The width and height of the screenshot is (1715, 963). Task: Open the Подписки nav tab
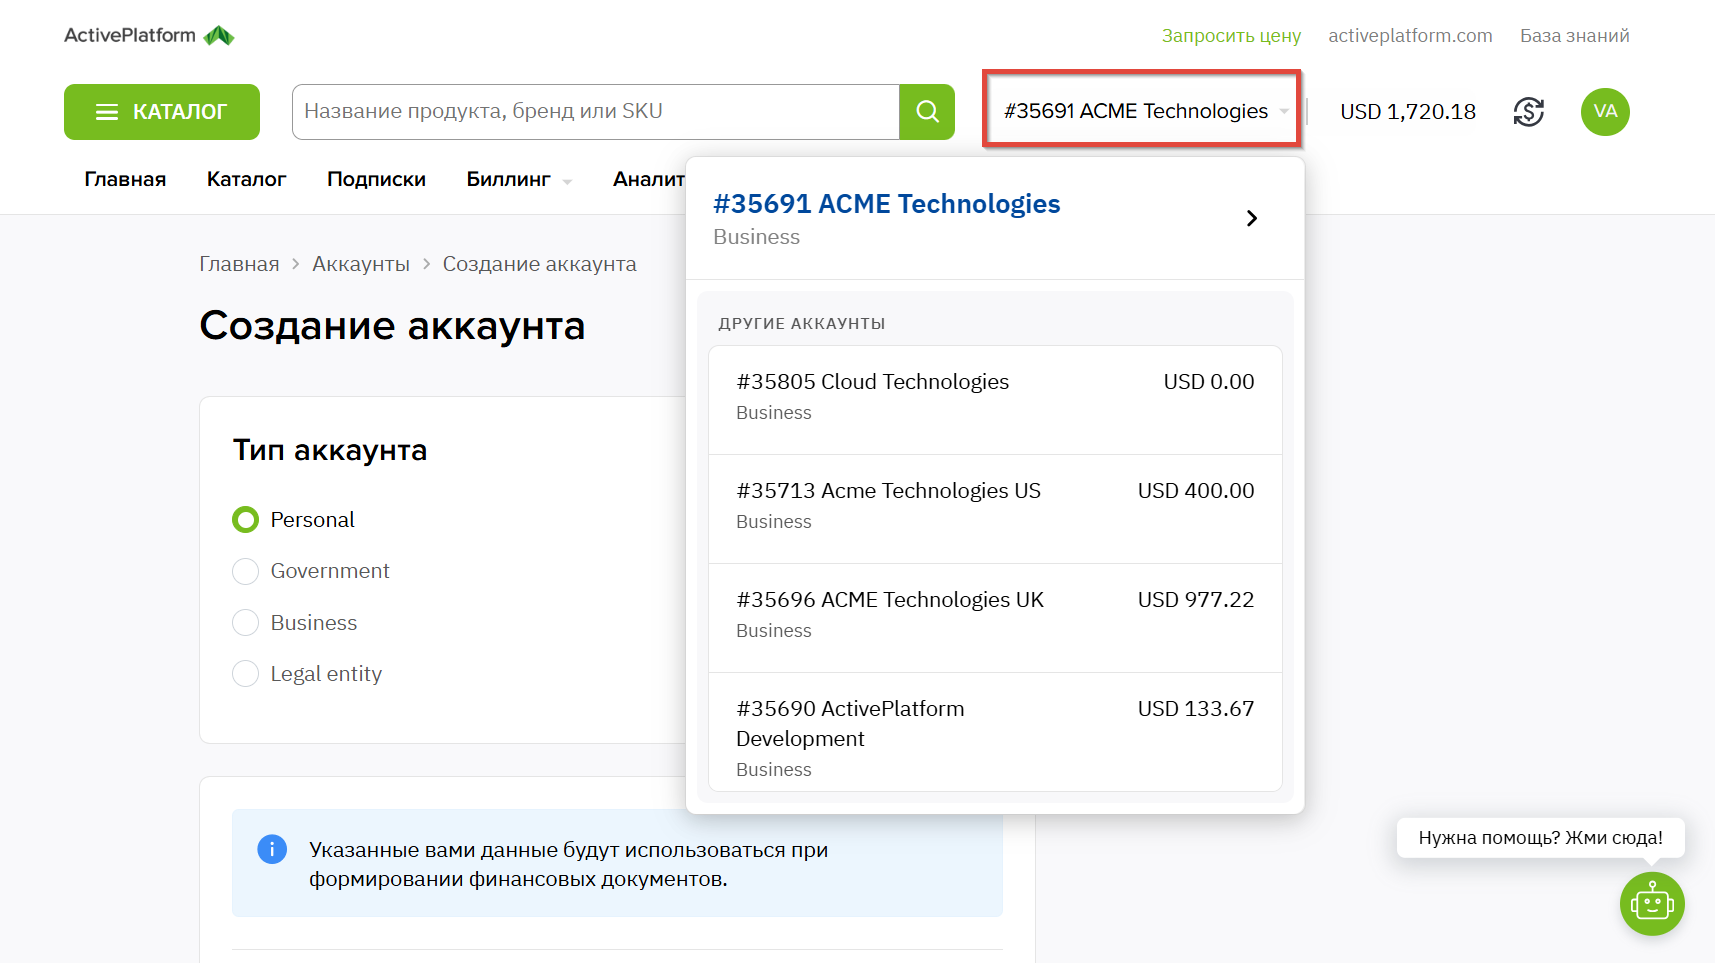tap(376, 179)
